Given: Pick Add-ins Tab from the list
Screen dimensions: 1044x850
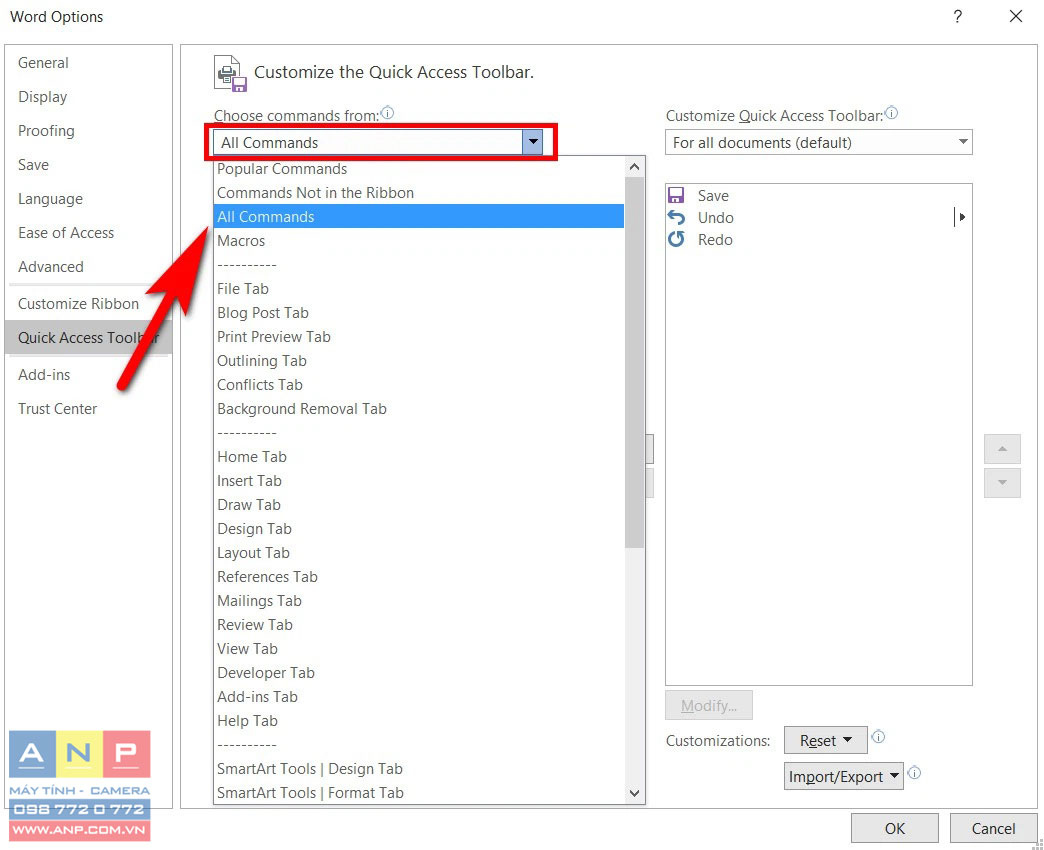Looking at the screenshot, I should pos(419,696).
